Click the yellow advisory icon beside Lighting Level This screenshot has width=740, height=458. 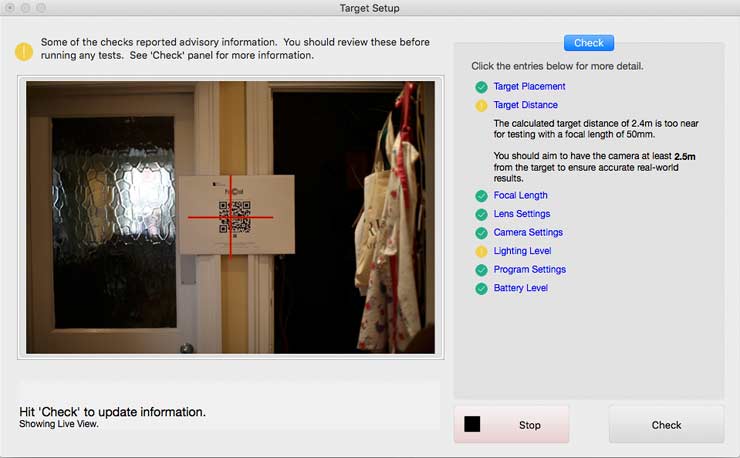[481, 251]
